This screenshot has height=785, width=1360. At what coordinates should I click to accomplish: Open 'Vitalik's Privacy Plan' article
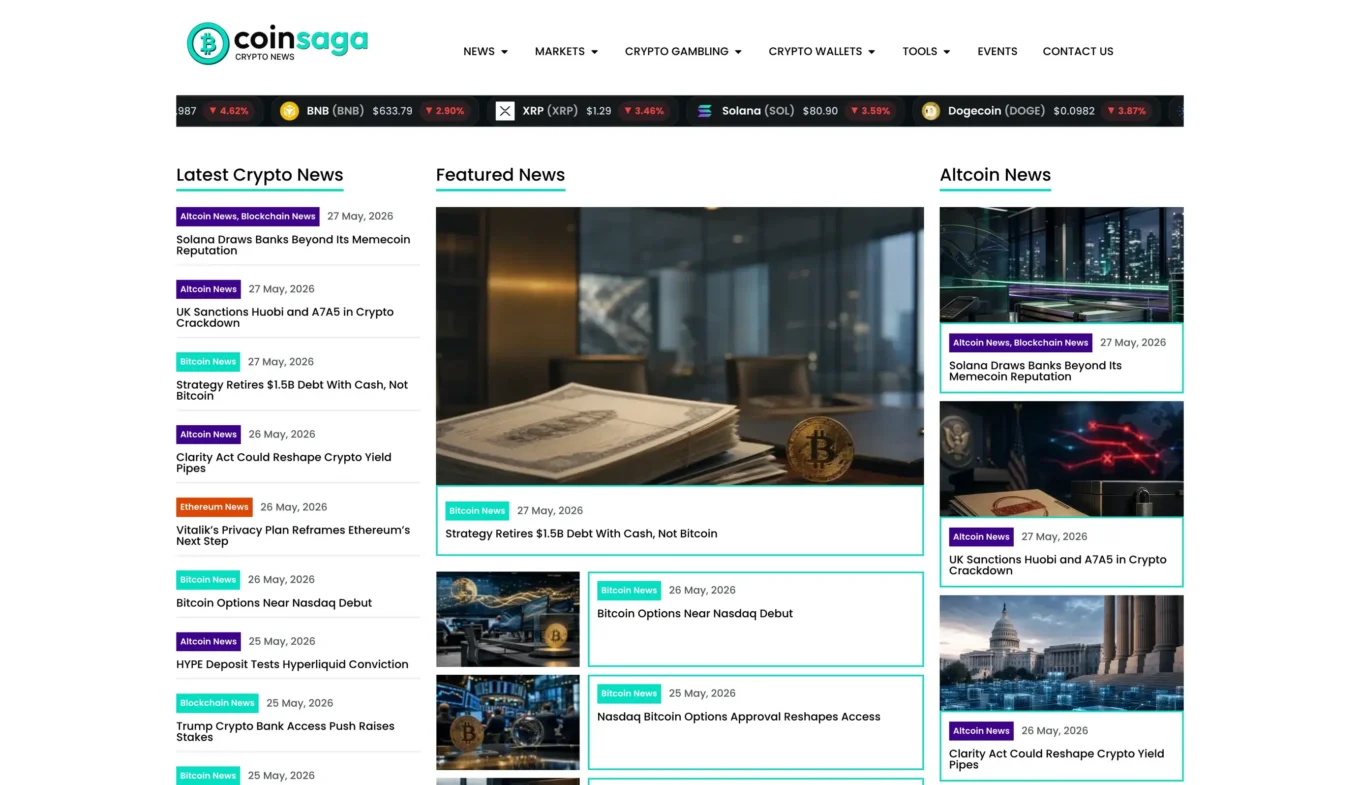(x=293, y=535)
